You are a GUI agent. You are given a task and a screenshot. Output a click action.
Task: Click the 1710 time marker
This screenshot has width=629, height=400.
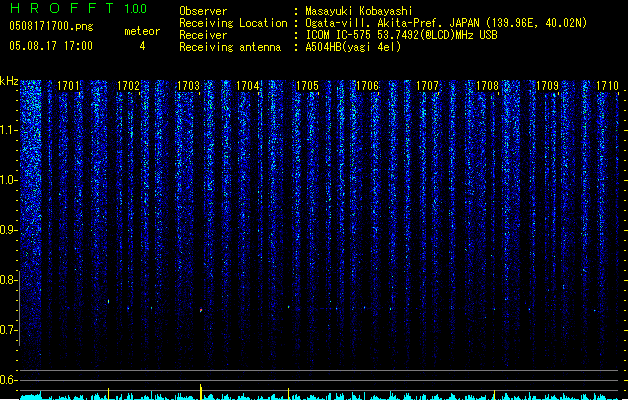coord(607,86)
